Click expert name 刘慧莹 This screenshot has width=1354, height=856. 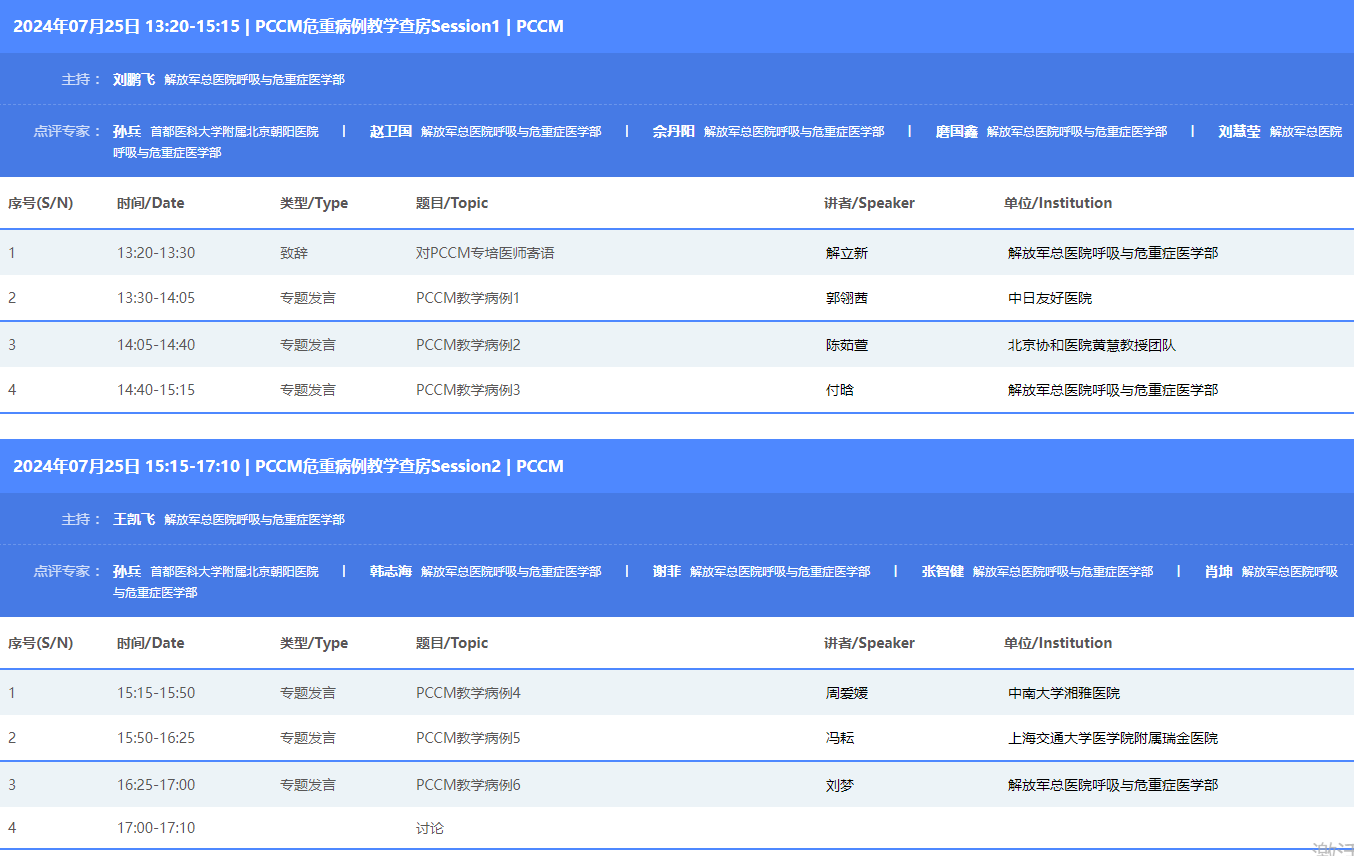[x=1240, y=131]
